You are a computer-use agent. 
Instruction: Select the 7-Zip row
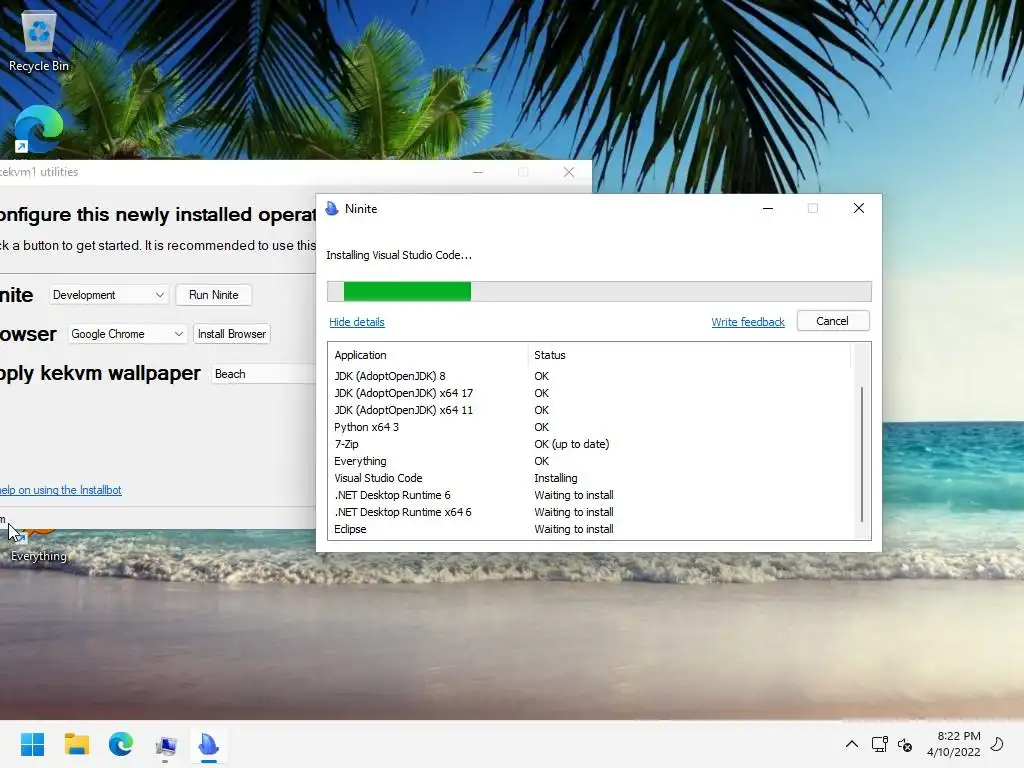[x=590, y=444]
